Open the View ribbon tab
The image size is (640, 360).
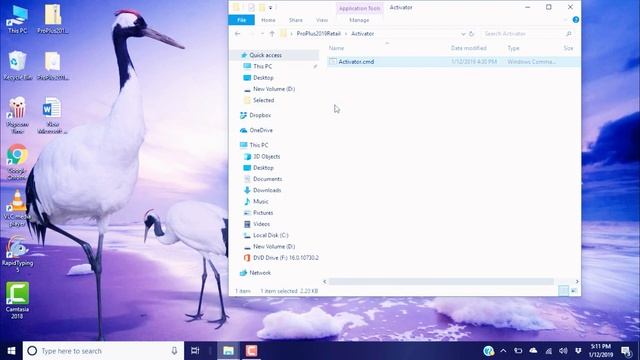(322, 20)
